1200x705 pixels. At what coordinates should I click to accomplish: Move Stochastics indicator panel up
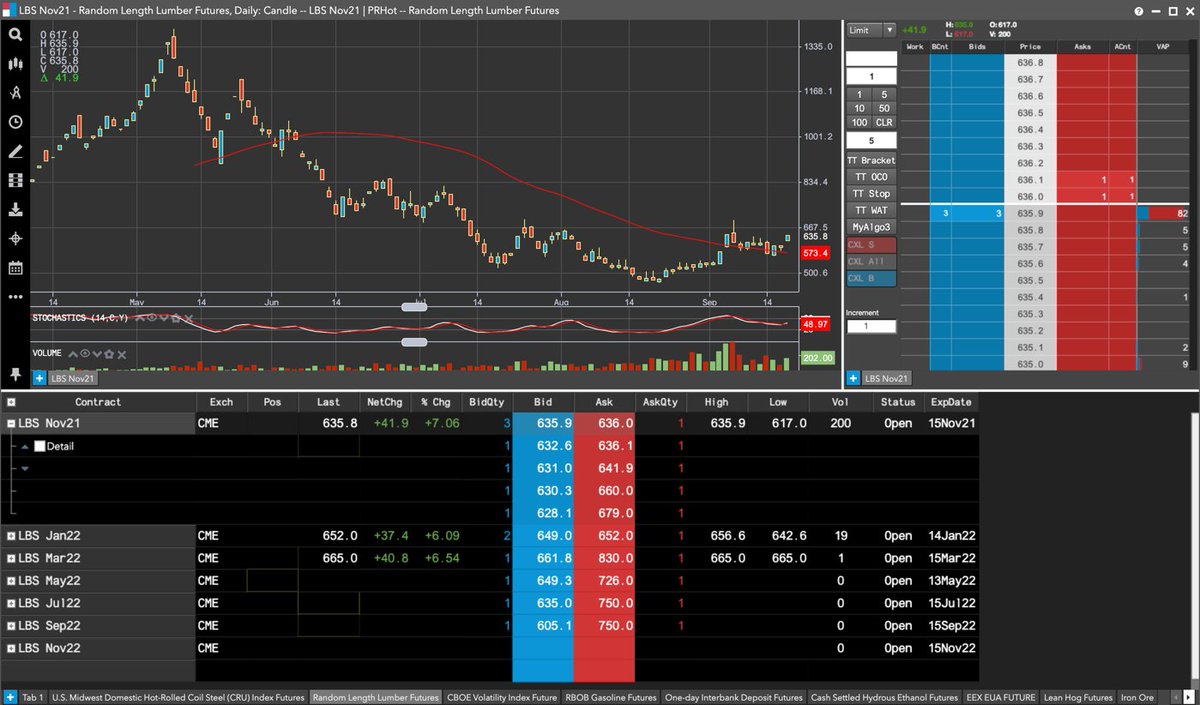[x=139, y=318]
